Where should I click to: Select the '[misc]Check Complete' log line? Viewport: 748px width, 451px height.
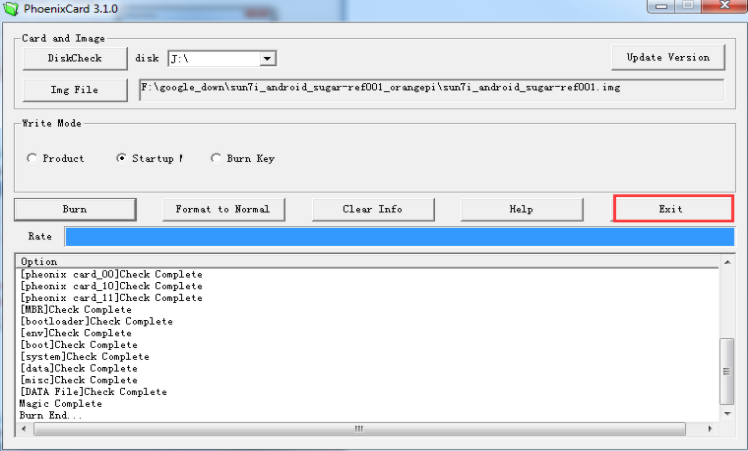click(x=79, y=380)
